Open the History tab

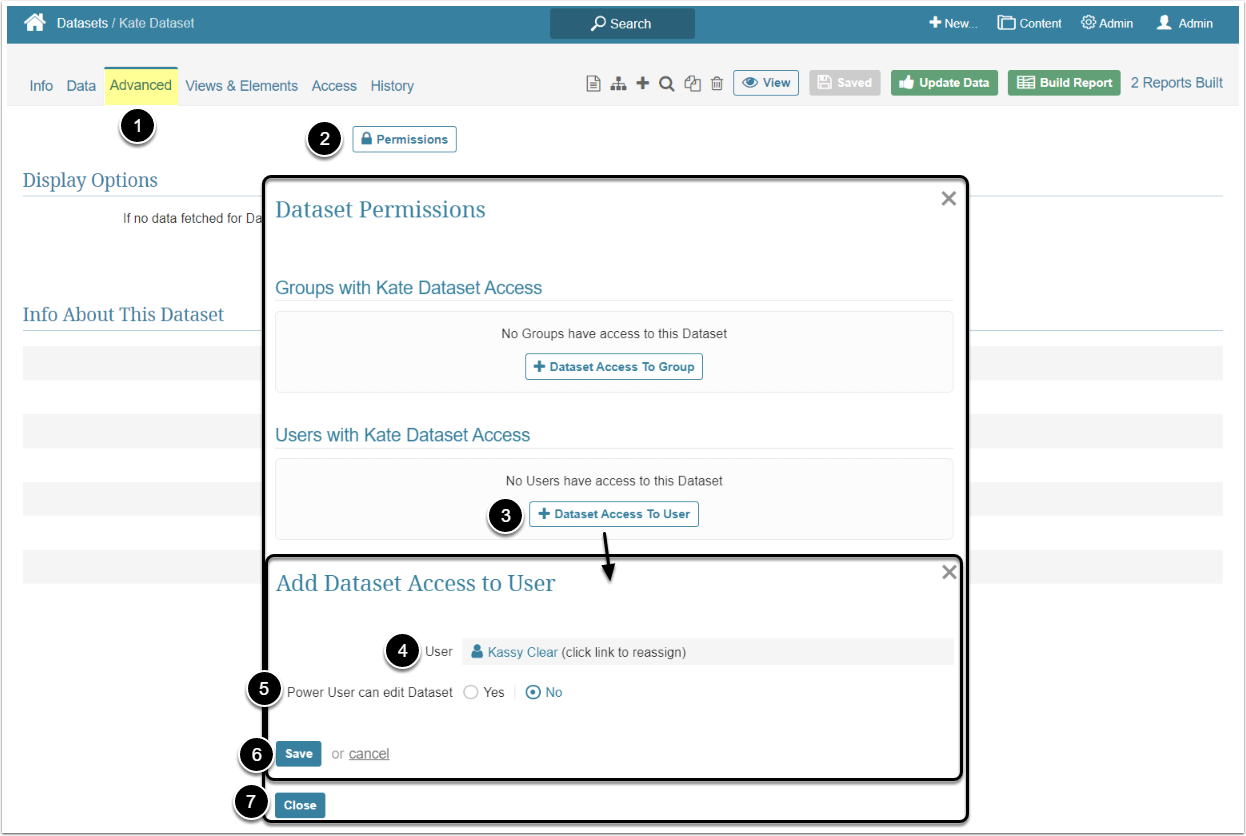coord(392,86)
